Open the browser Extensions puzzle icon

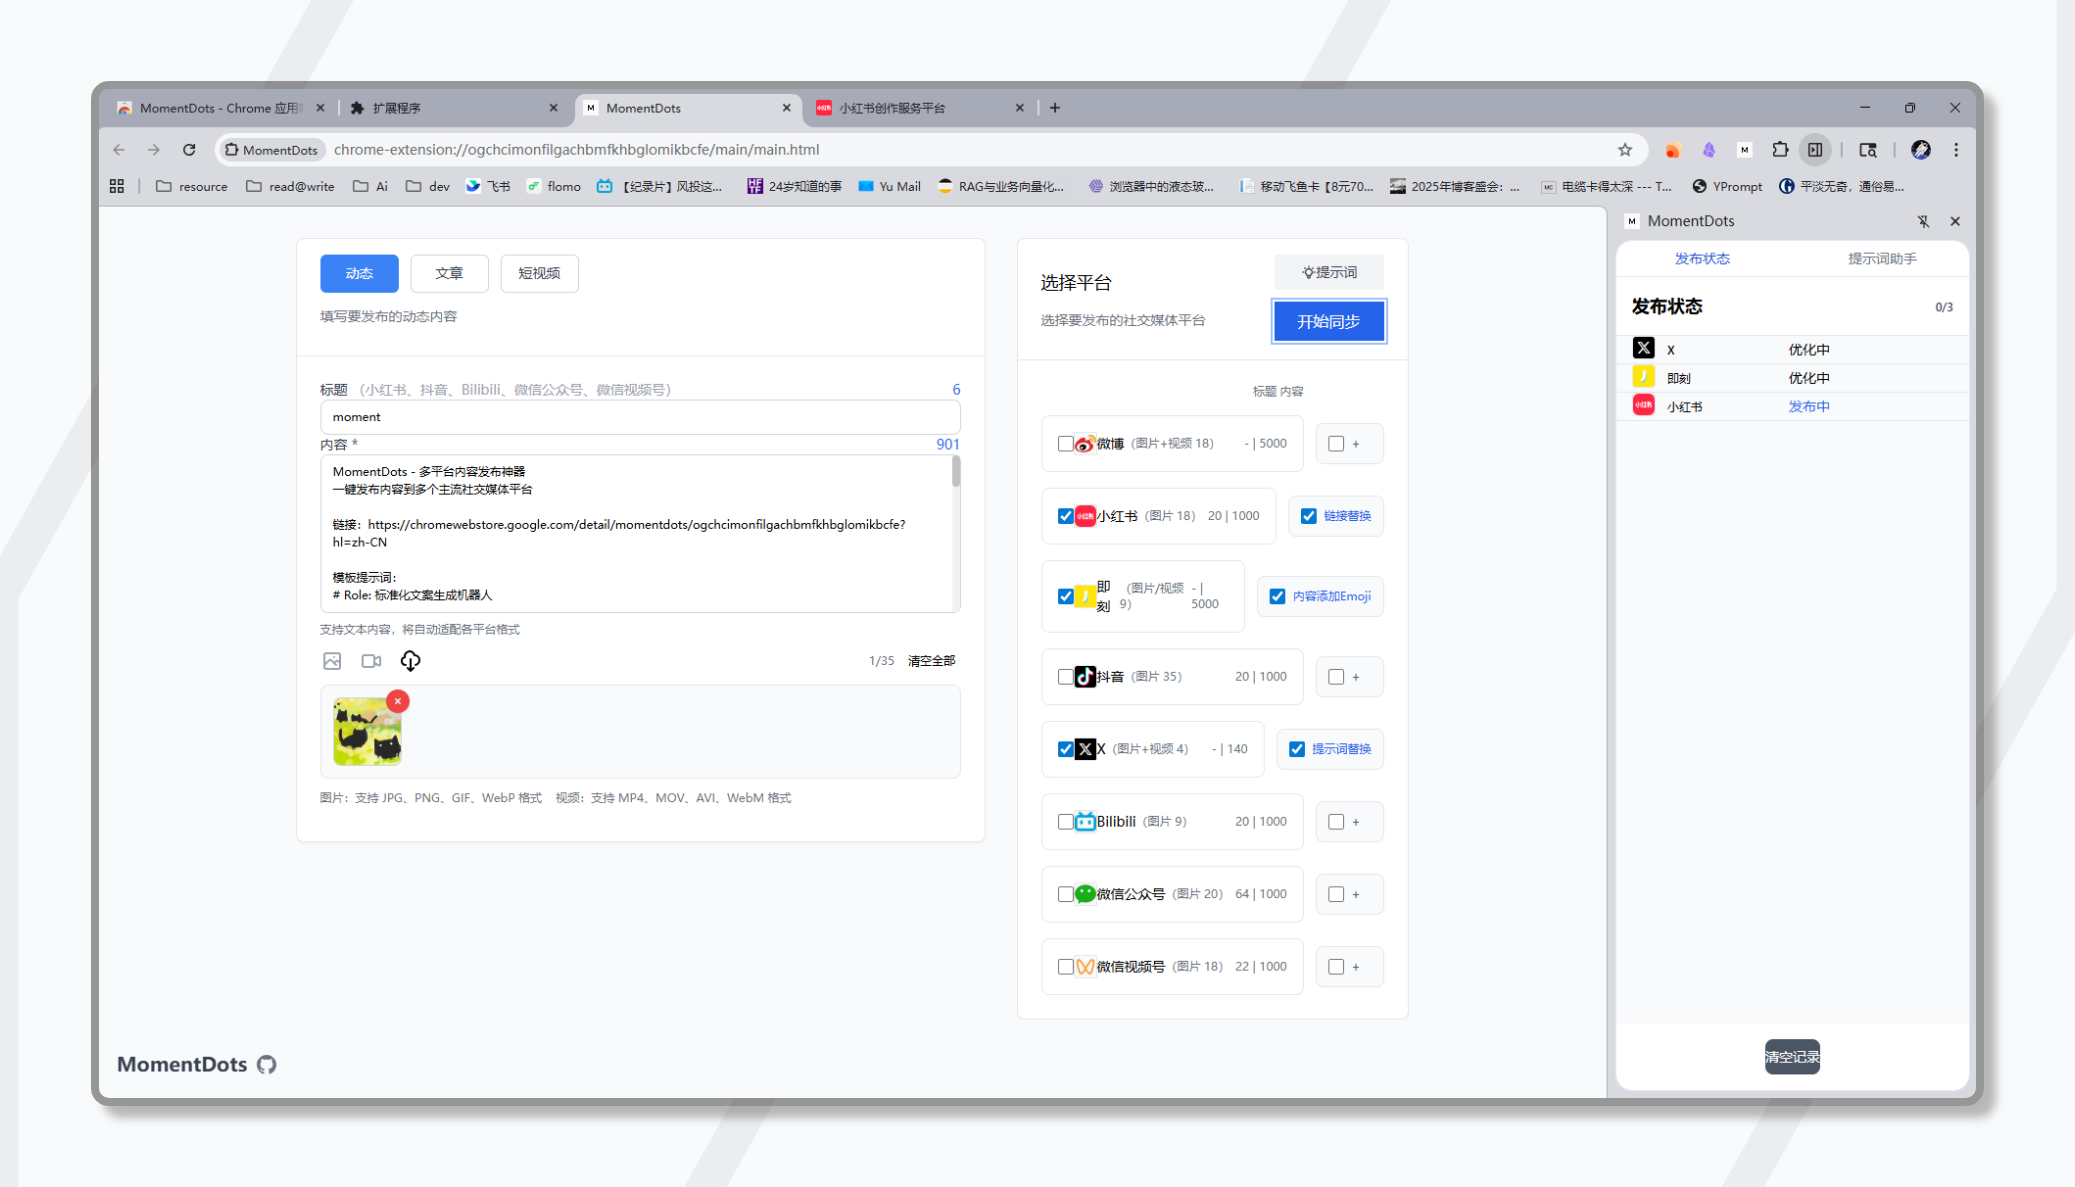1780,150
